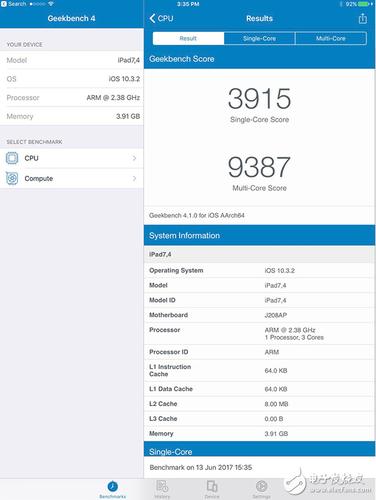The height and width of the screenshot is (500, 376).
Task: Tap the Wi-Fi icon in status bar
Action: [51, 4]
